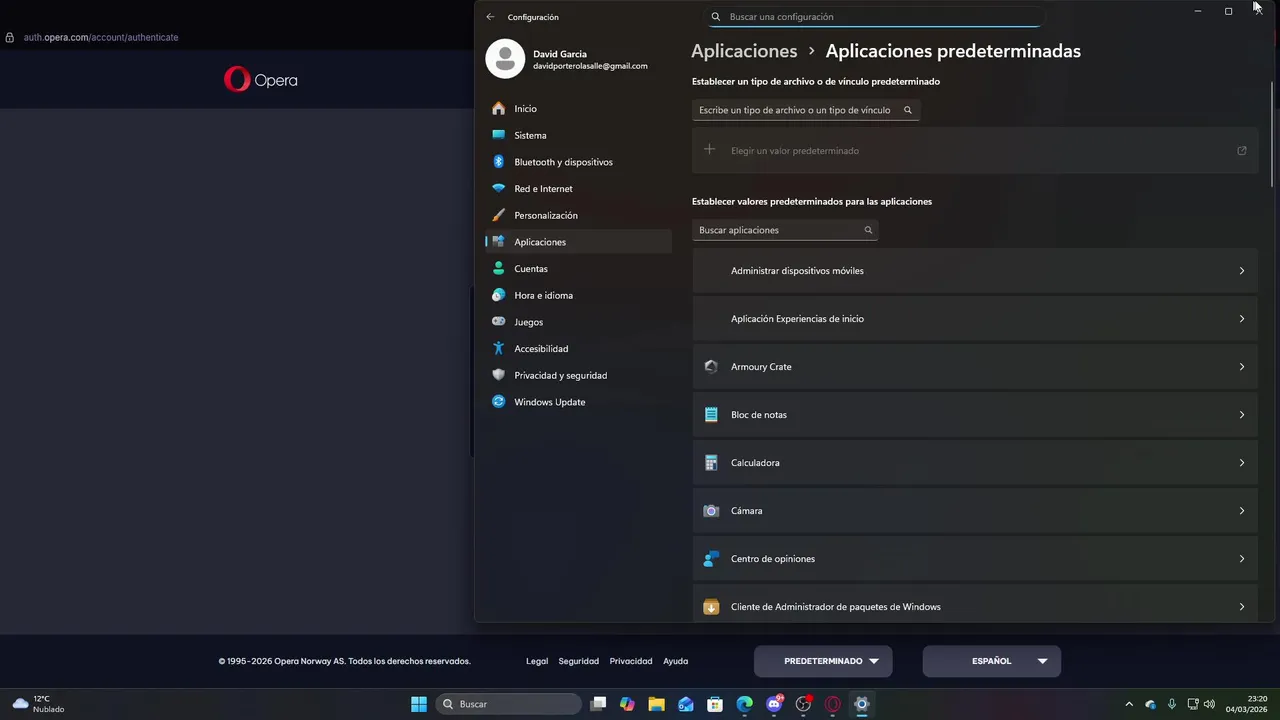Open Microsoft Edge from the taskbar

pyautogui.click(x=745, y=704)
